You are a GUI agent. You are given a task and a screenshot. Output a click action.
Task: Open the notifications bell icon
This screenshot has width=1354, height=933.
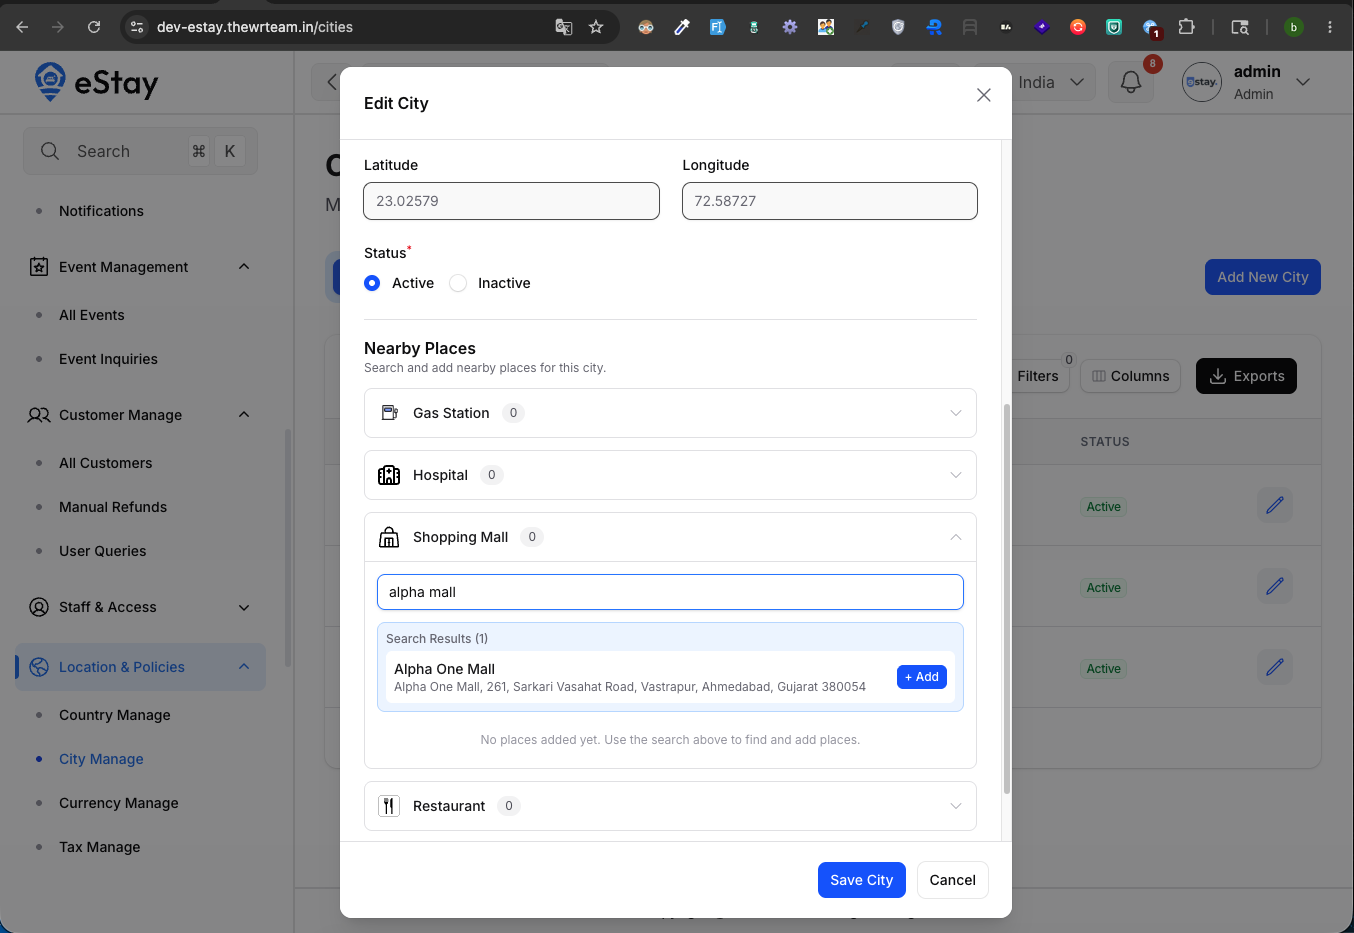1131,82
